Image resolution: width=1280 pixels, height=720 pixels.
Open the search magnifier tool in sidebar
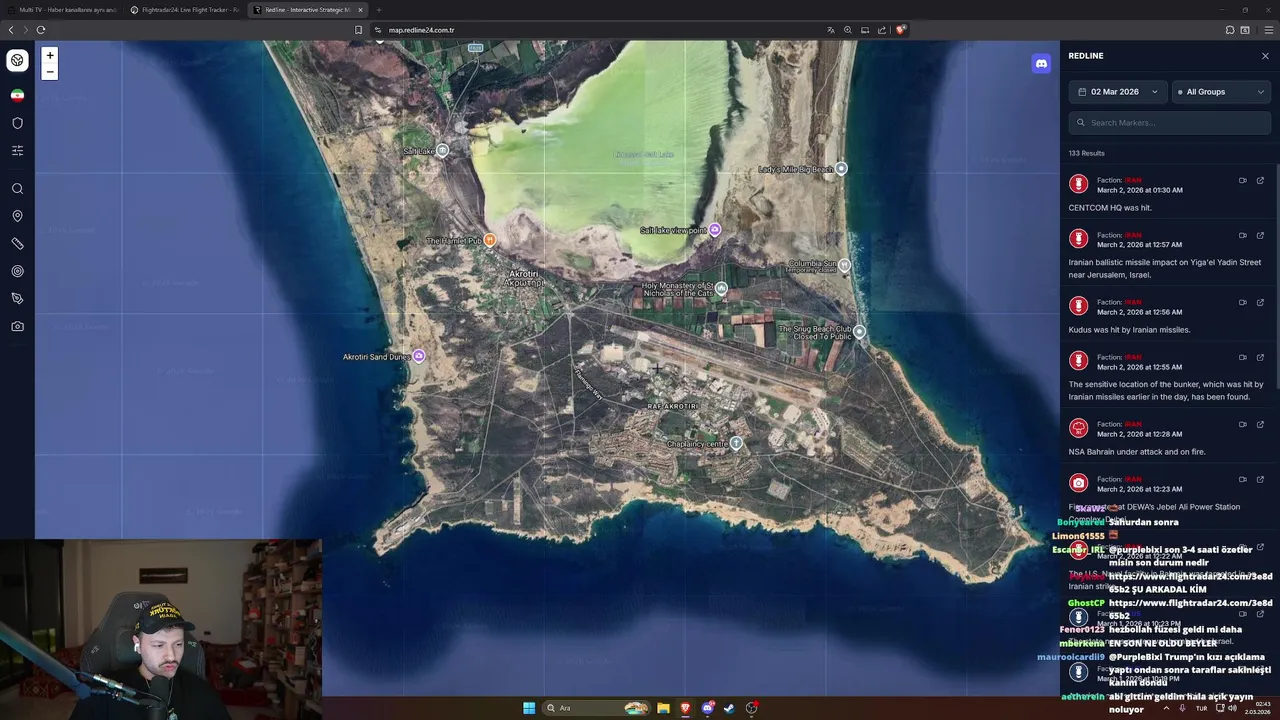[x=17, y=189]
